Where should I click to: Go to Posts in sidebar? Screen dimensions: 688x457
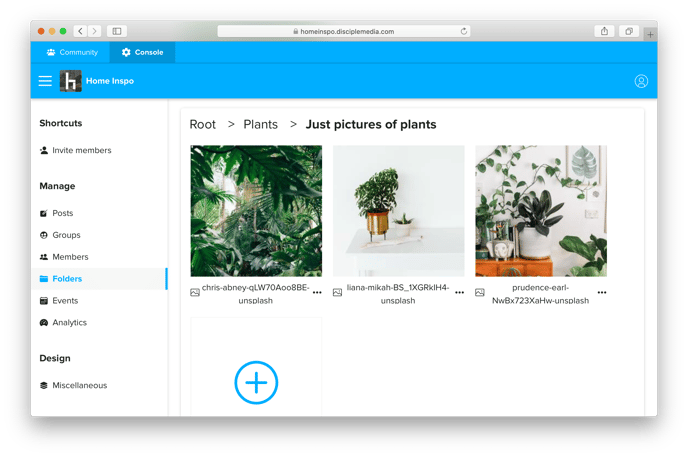pyautogui.click(x=57, y=213)
